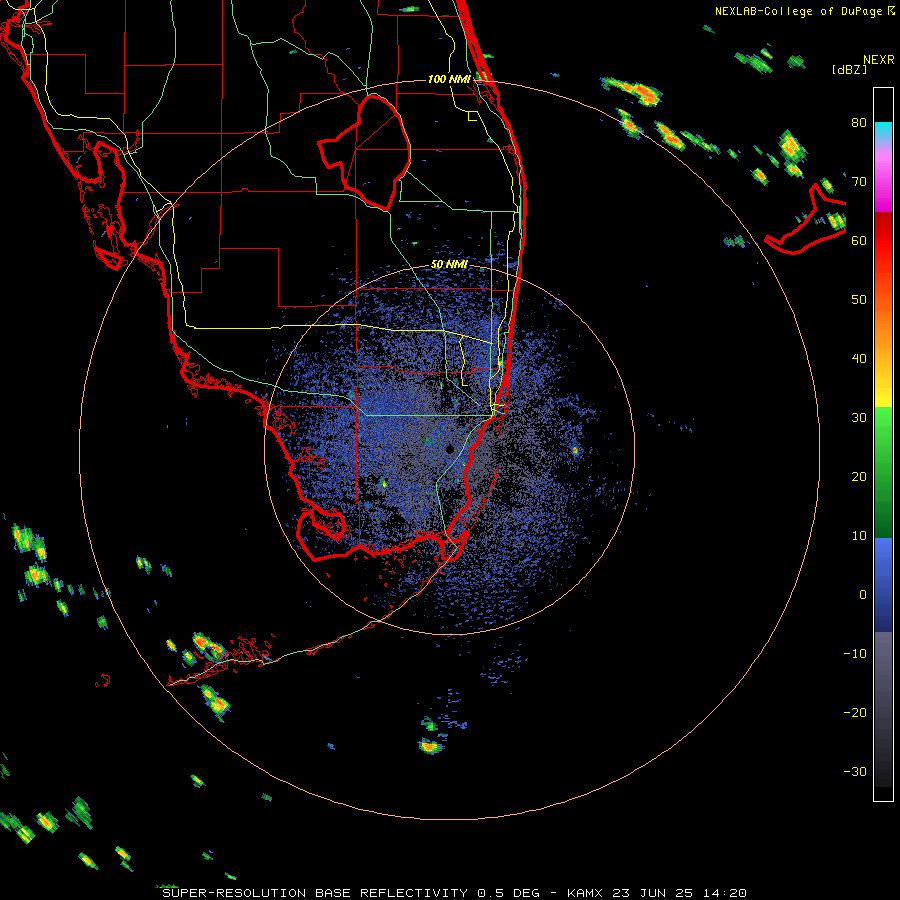
Task: Pick the green band of the color bar
Action: (883, 472)
